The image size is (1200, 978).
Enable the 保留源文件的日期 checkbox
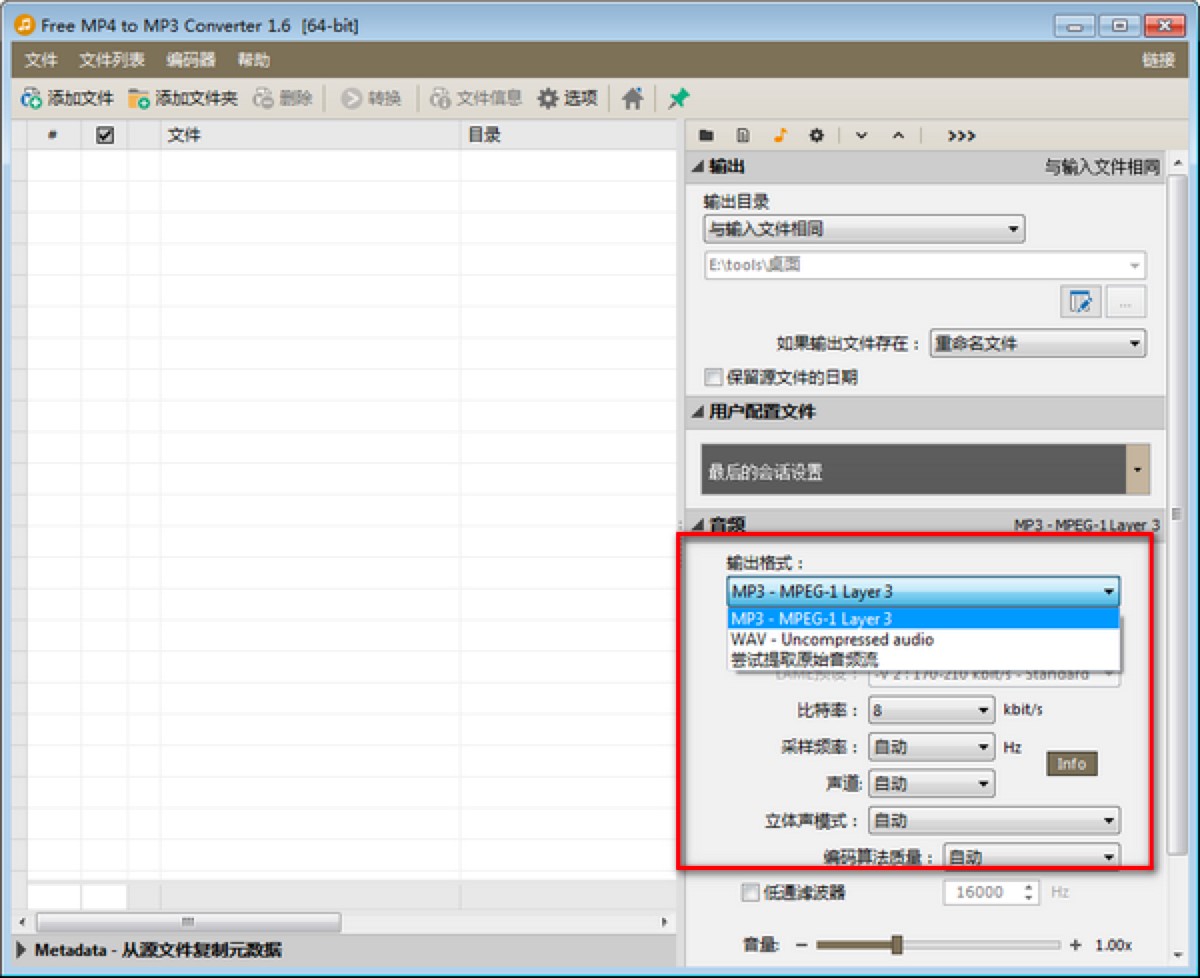pos(713,377)
